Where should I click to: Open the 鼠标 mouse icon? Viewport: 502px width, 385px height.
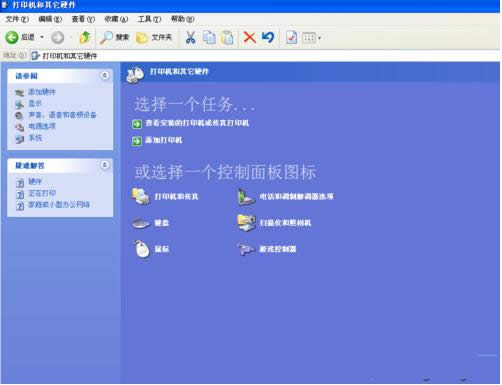click(142, 249)
